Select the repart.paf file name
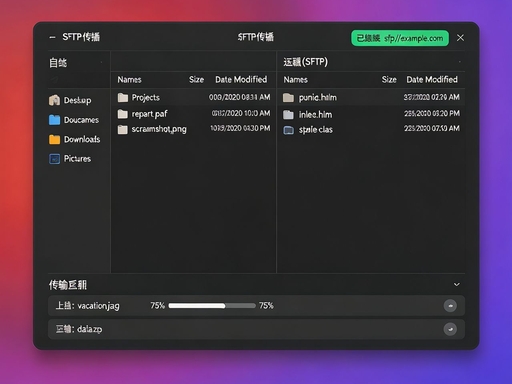This screenshot has height=384, width=512. [x=149, y=114]
